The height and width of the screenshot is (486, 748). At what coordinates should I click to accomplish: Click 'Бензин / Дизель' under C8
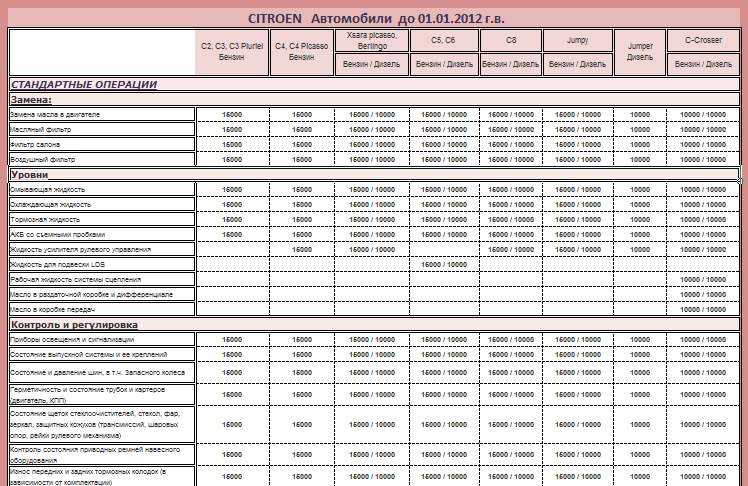[511, 64]
